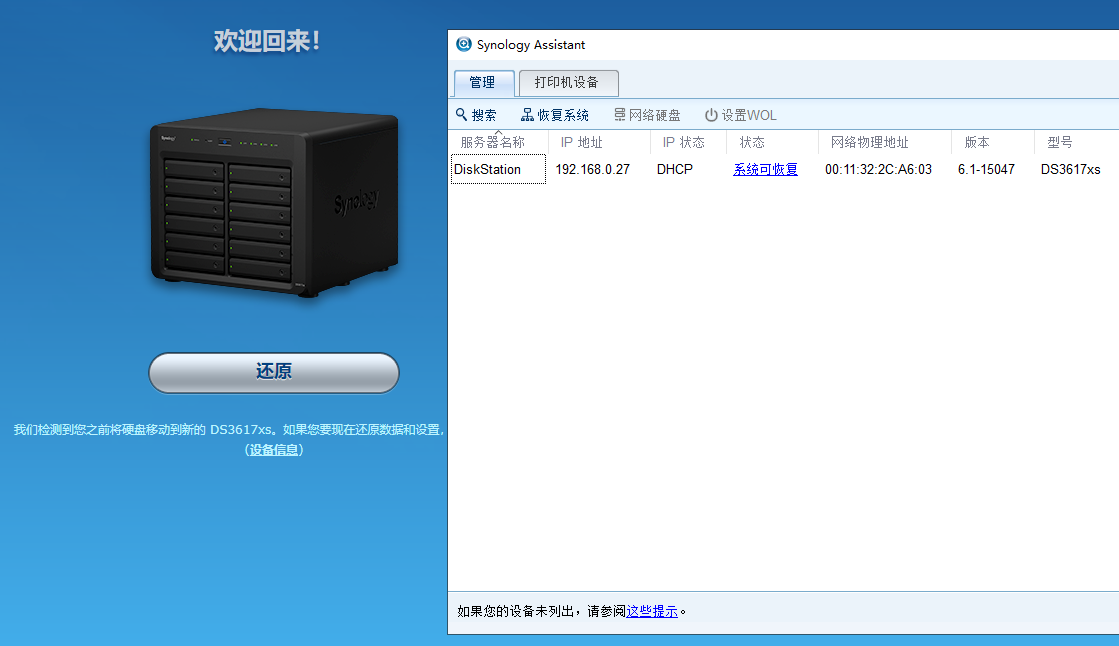Open the 打印机设备 tab
Viewport: 1119px width, 646px height.
click(568, 83)
